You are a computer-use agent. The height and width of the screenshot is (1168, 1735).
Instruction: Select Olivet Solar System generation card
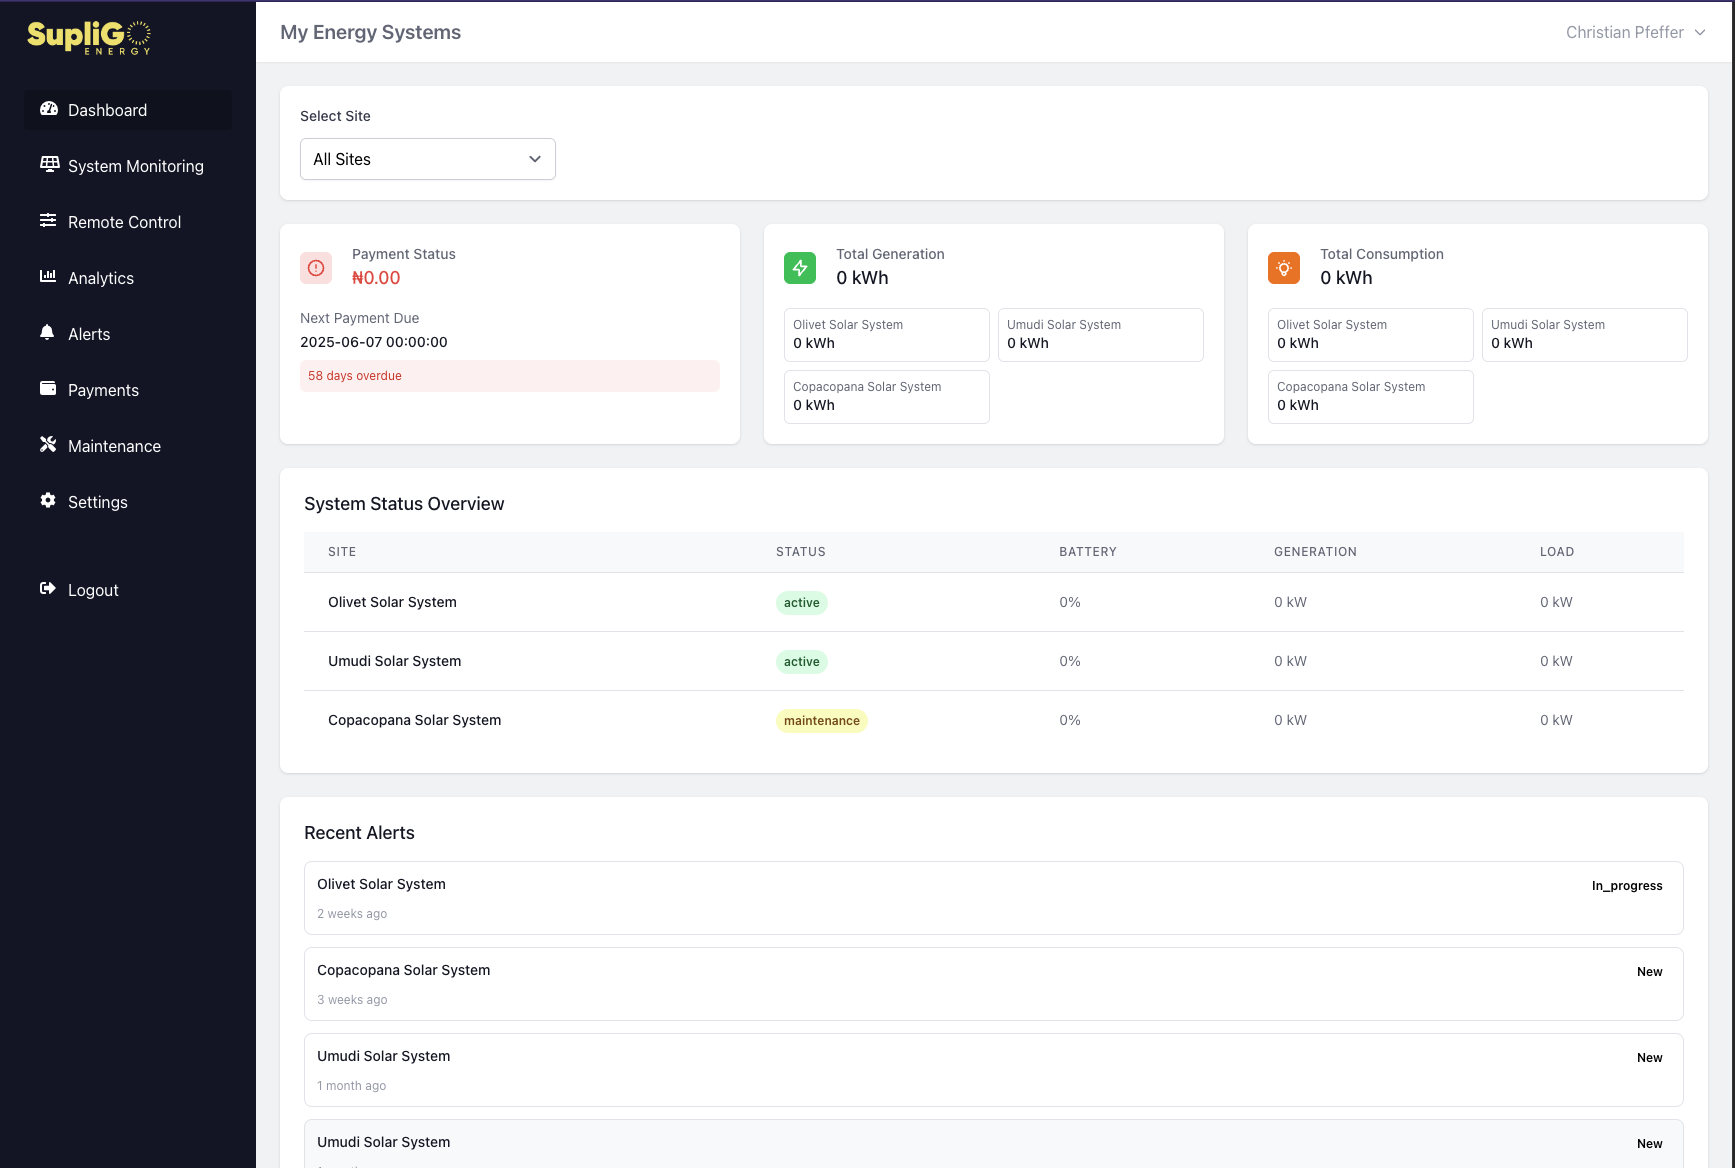click(x=887, y=335)
